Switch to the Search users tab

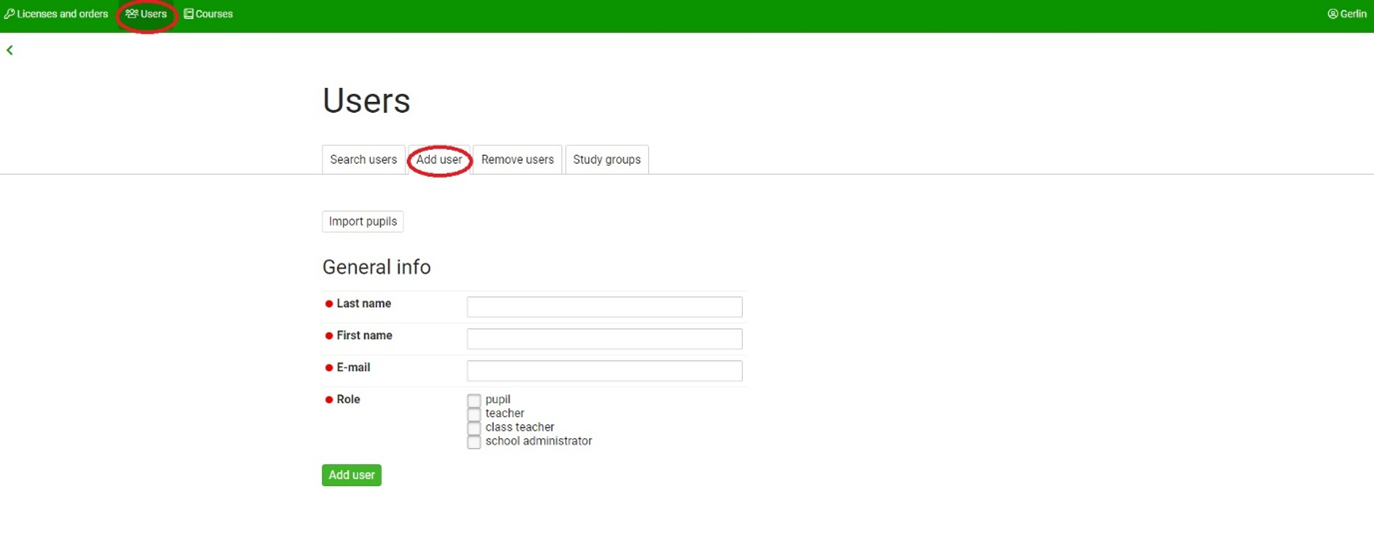[x=363, y=160]
